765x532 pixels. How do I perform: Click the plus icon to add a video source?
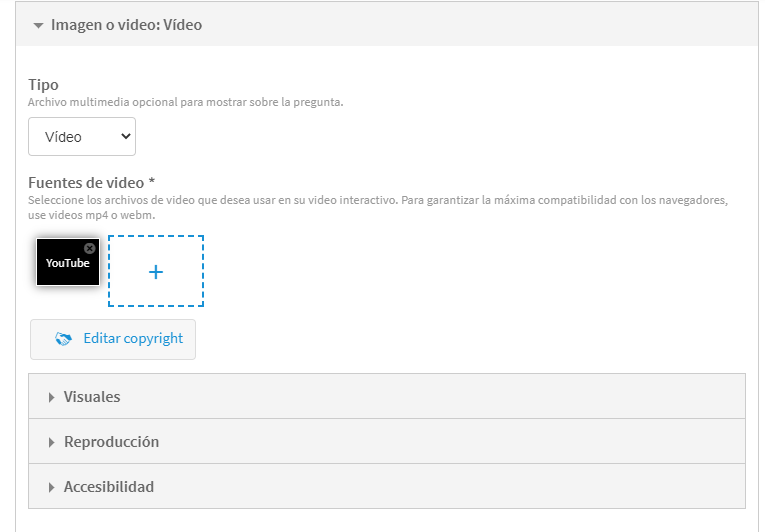156,272
